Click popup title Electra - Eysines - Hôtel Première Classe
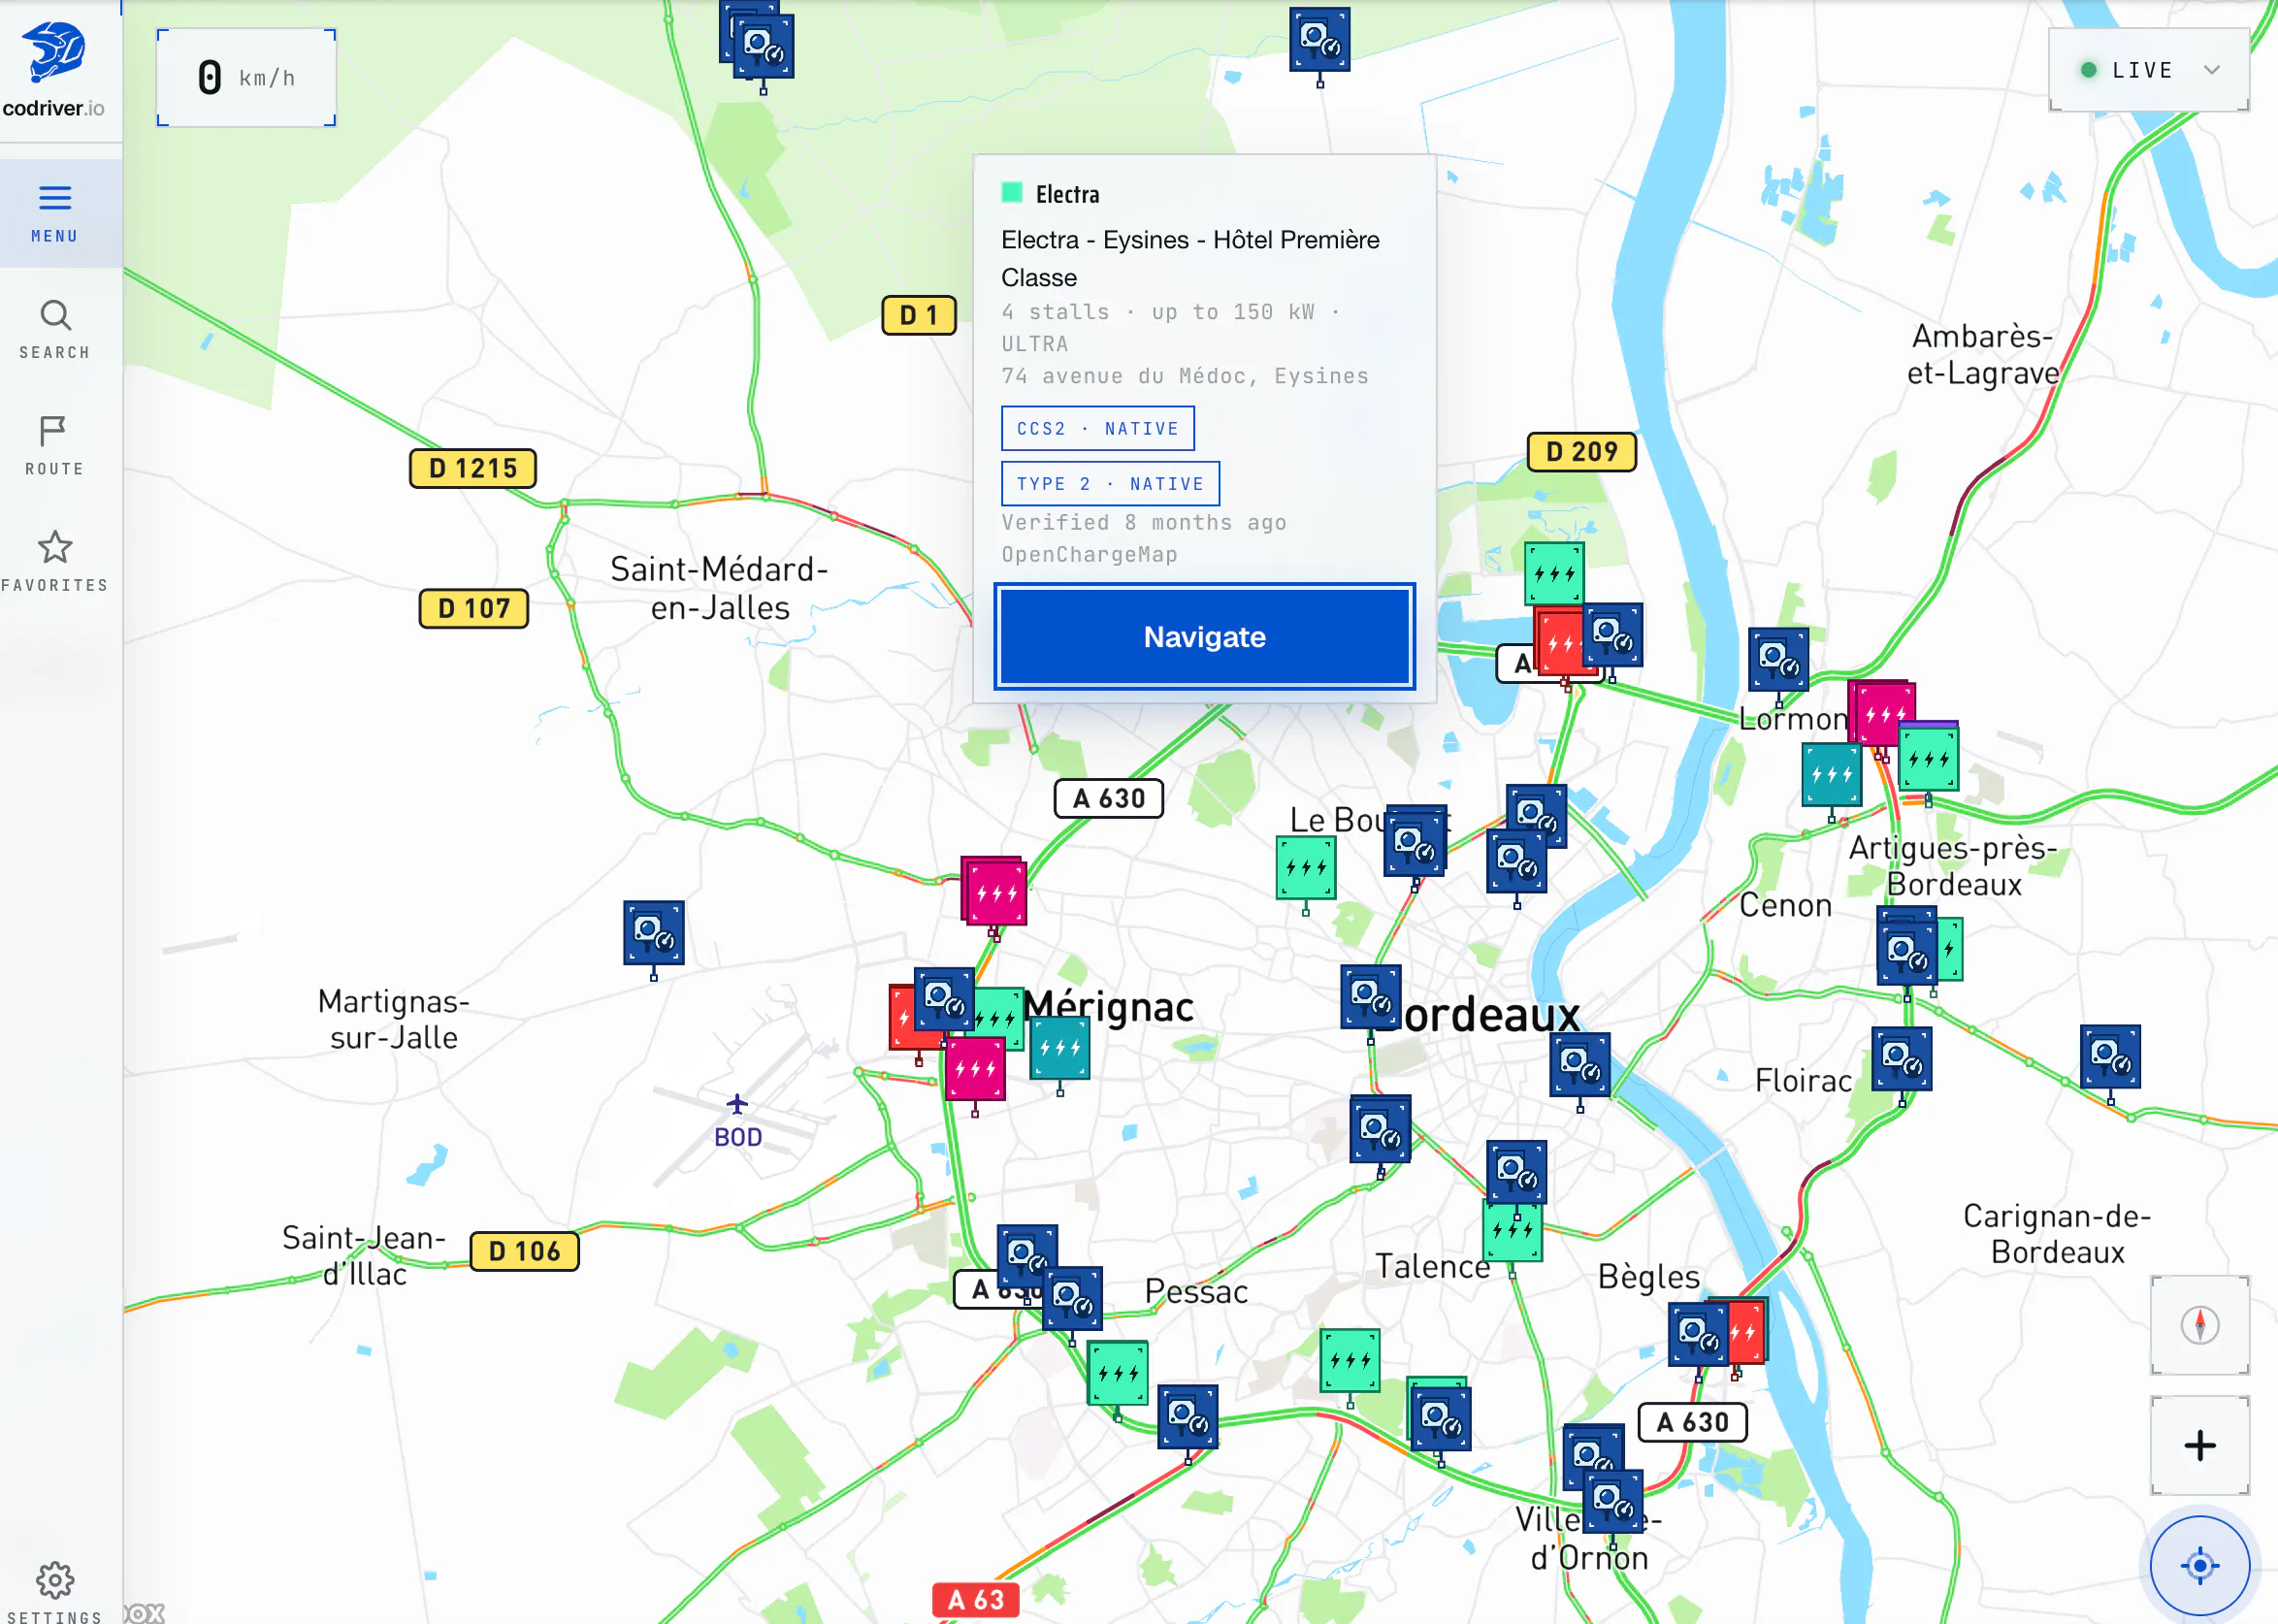This screenshot has width=2278, height=1624. click(x=1190, y=258)
